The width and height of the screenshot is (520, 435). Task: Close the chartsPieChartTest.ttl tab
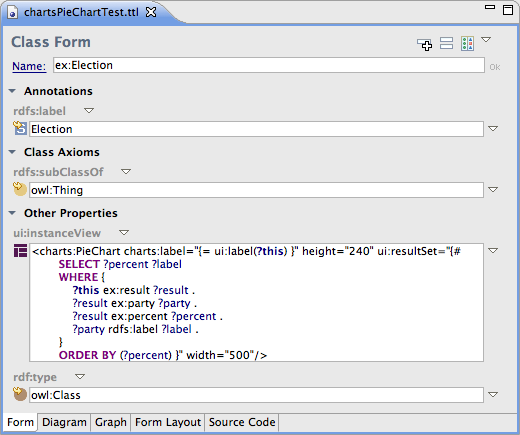[x=151, y=12]
